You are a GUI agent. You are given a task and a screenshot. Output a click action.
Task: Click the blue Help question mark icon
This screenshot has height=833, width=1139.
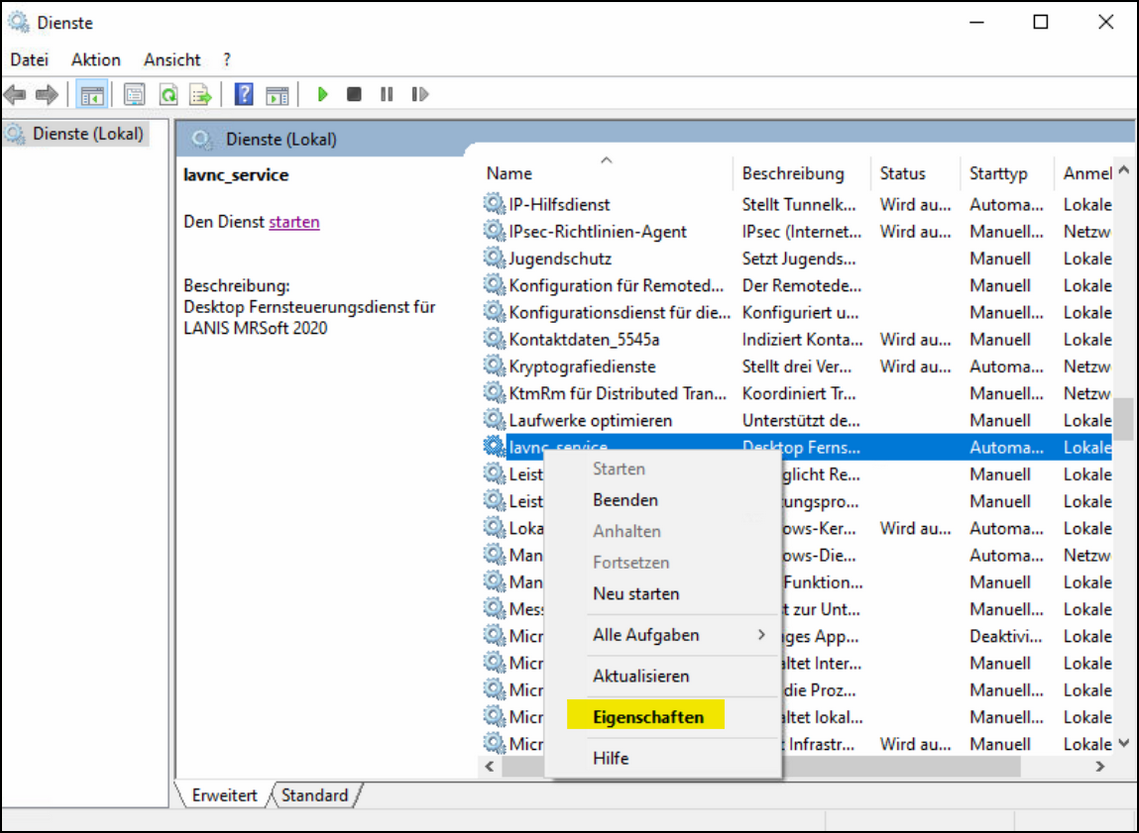click(x=244, y=95)
